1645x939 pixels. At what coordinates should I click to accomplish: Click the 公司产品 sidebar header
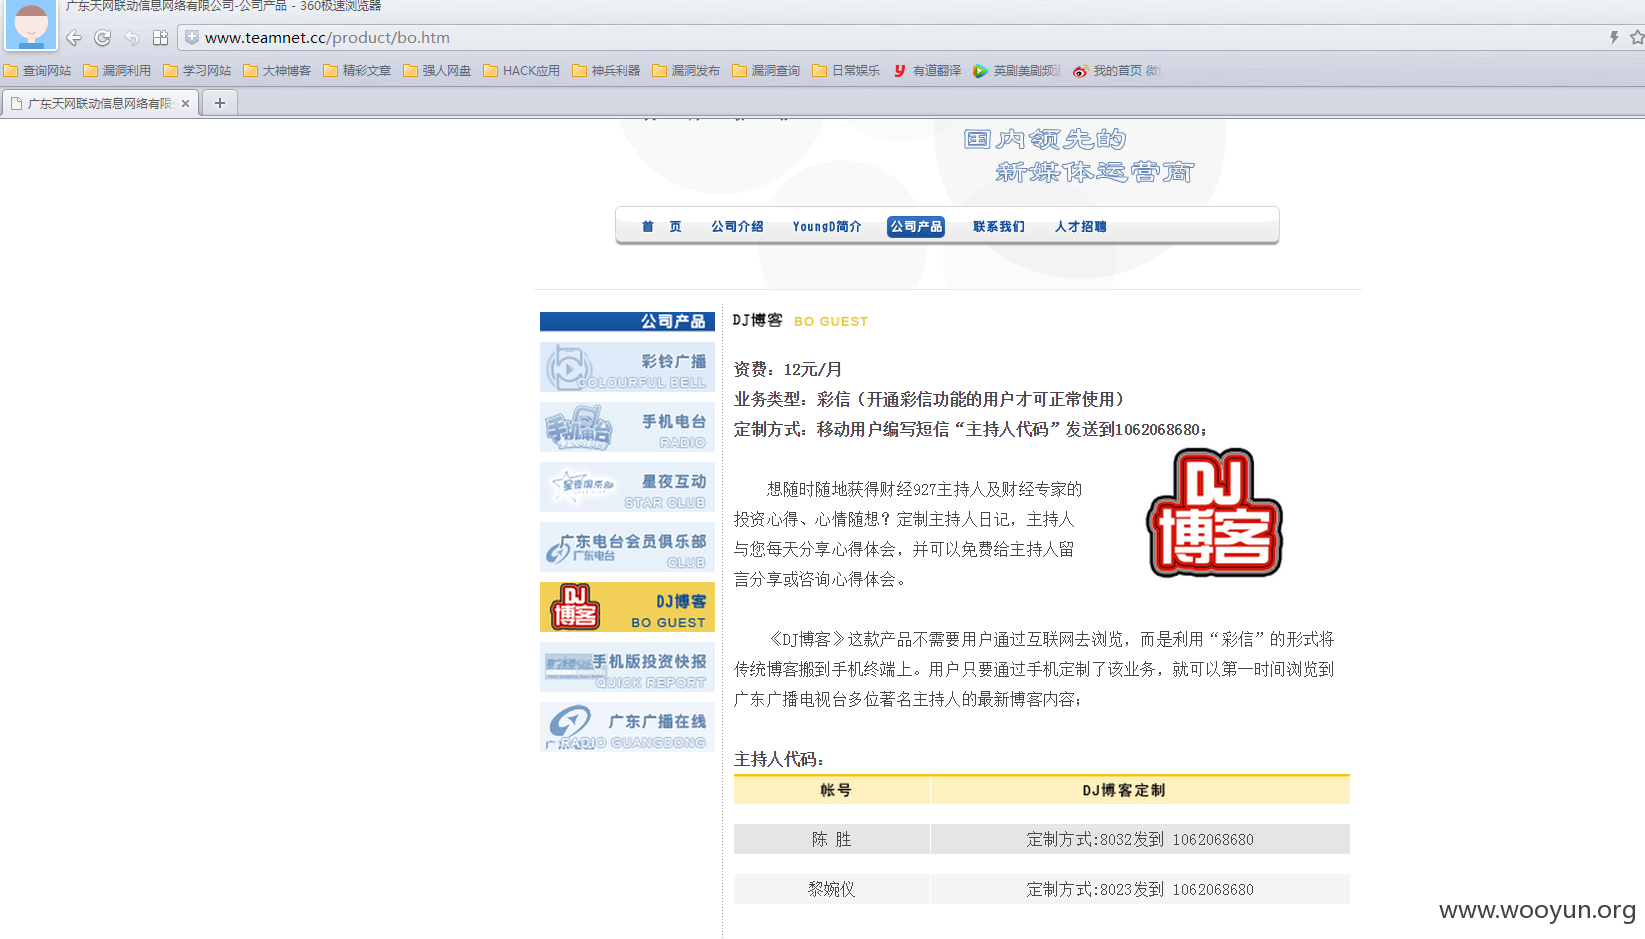point(627,321)
